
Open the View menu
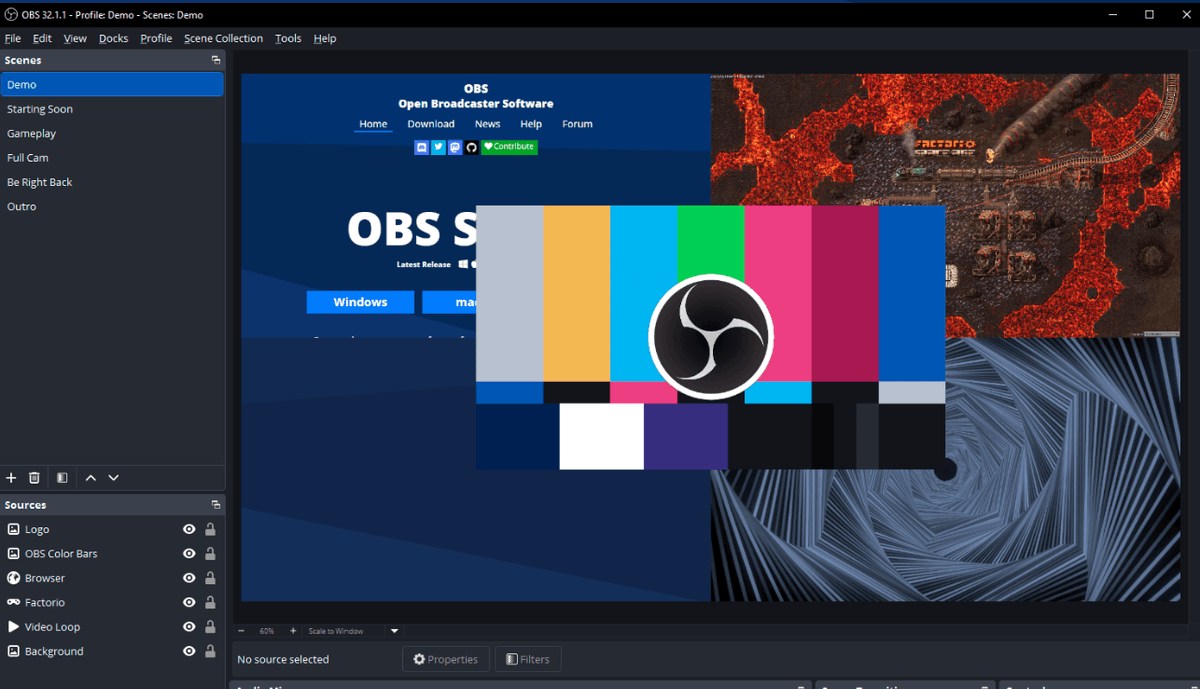click(75, 38)
